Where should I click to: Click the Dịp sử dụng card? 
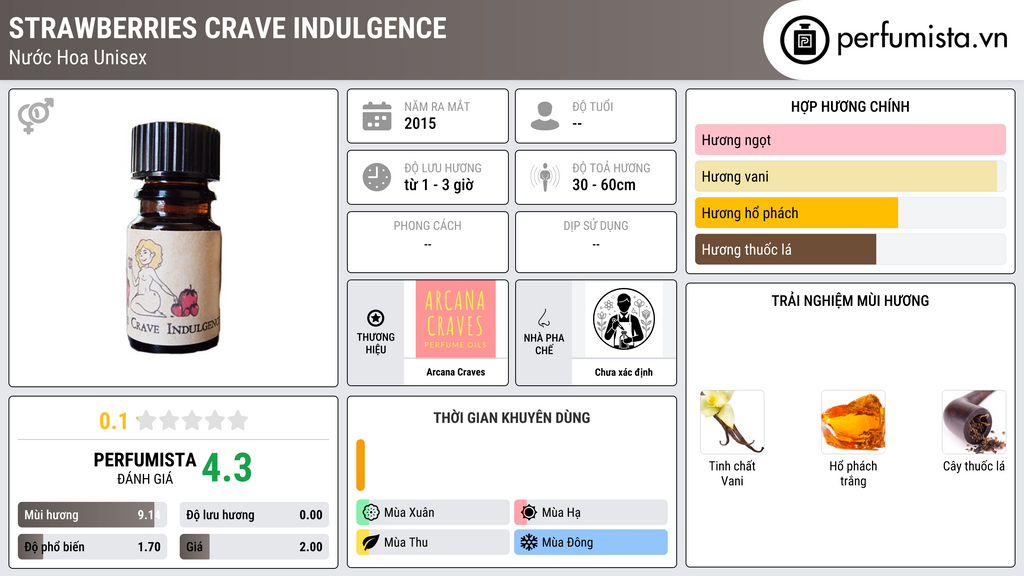pyautogui.click(x=596, y=242)
